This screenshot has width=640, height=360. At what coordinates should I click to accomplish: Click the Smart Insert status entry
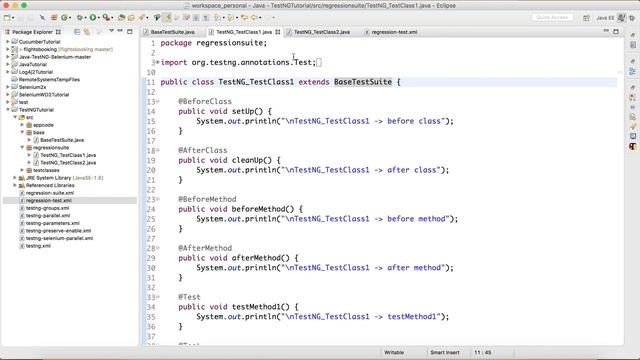tap(444, 352)
